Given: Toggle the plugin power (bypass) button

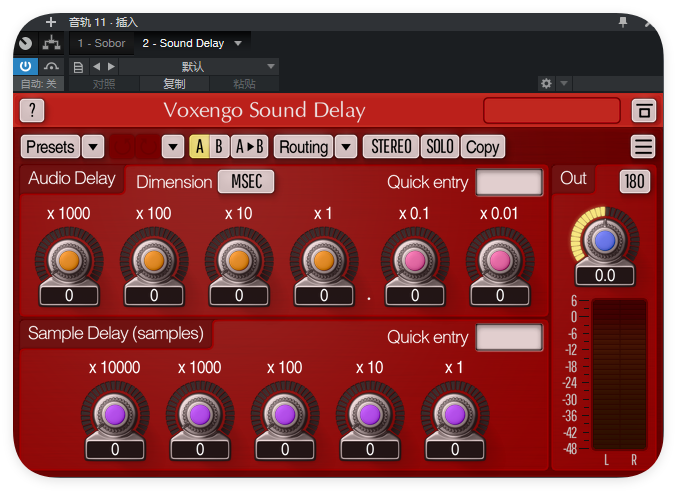Looking at the screenshot, I should (x=25, y=66).
